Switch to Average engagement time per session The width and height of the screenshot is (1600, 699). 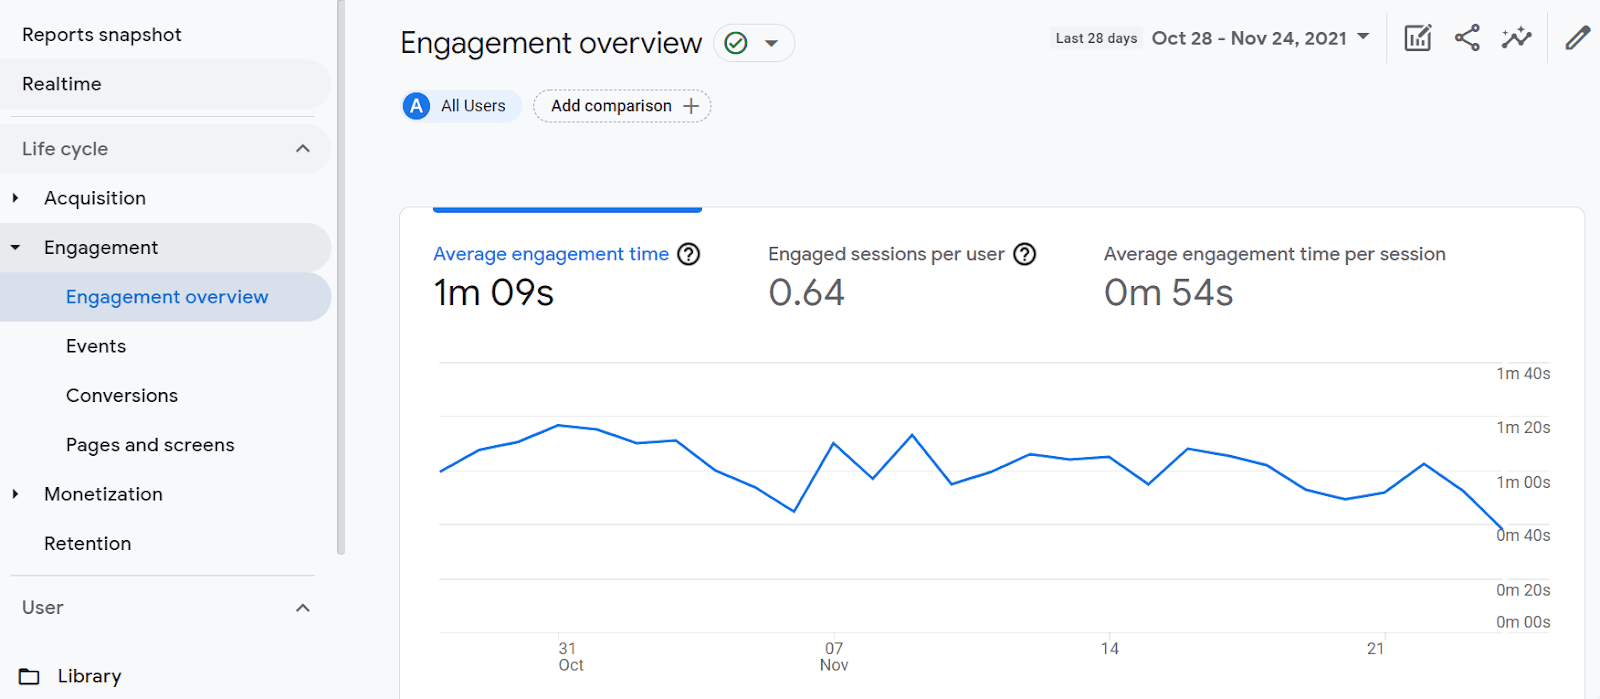(1274, 254)
